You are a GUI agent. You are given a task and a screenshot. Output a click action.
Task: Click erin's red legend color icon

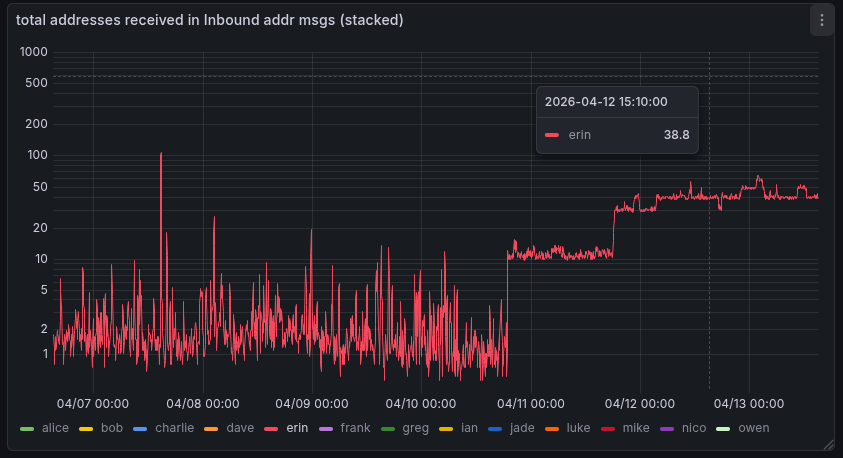(271, 428)
